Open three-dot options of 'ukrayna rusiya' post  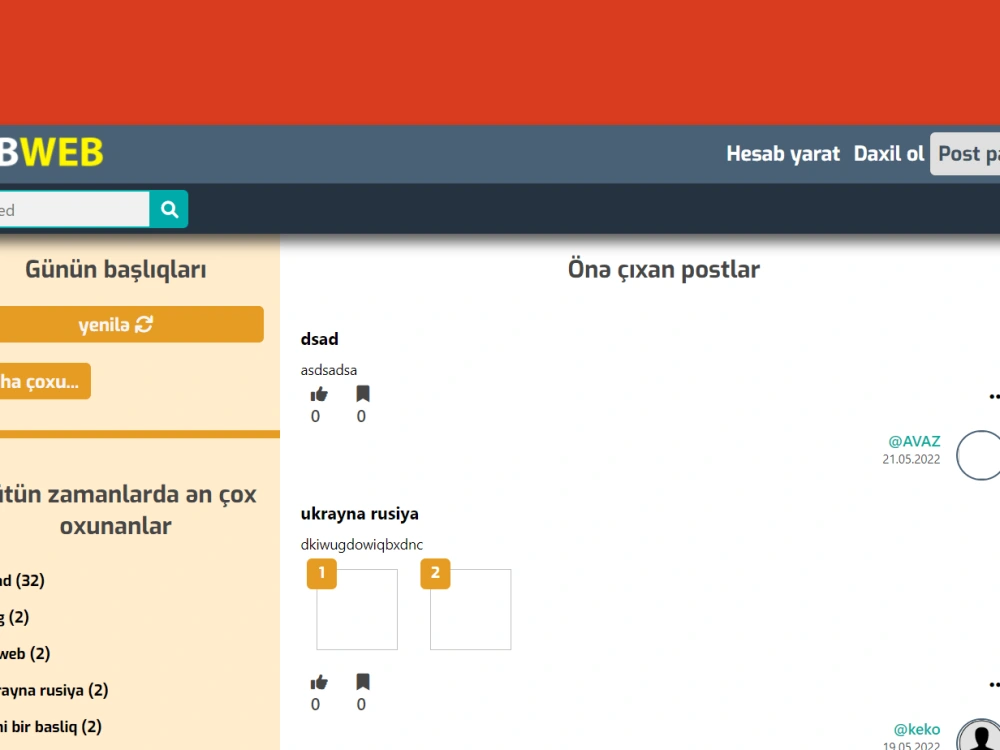point(994,685)
